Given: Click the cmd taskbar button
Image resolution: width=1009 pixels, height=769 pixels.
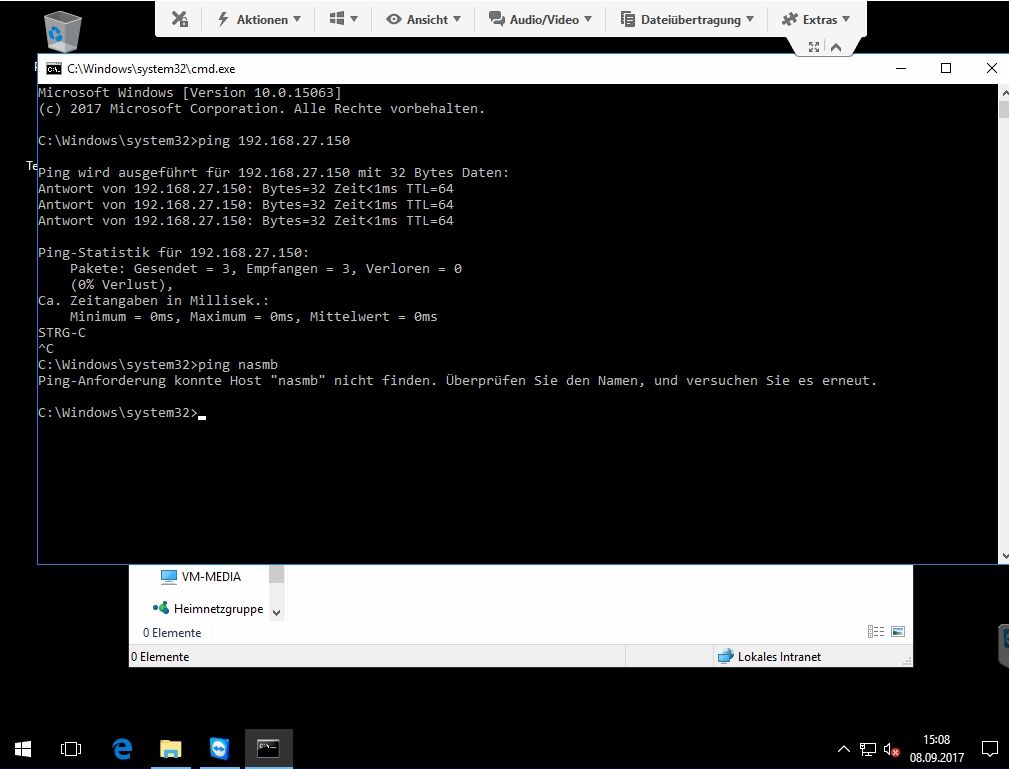Looking at the screenshot, I should point(268,749).
